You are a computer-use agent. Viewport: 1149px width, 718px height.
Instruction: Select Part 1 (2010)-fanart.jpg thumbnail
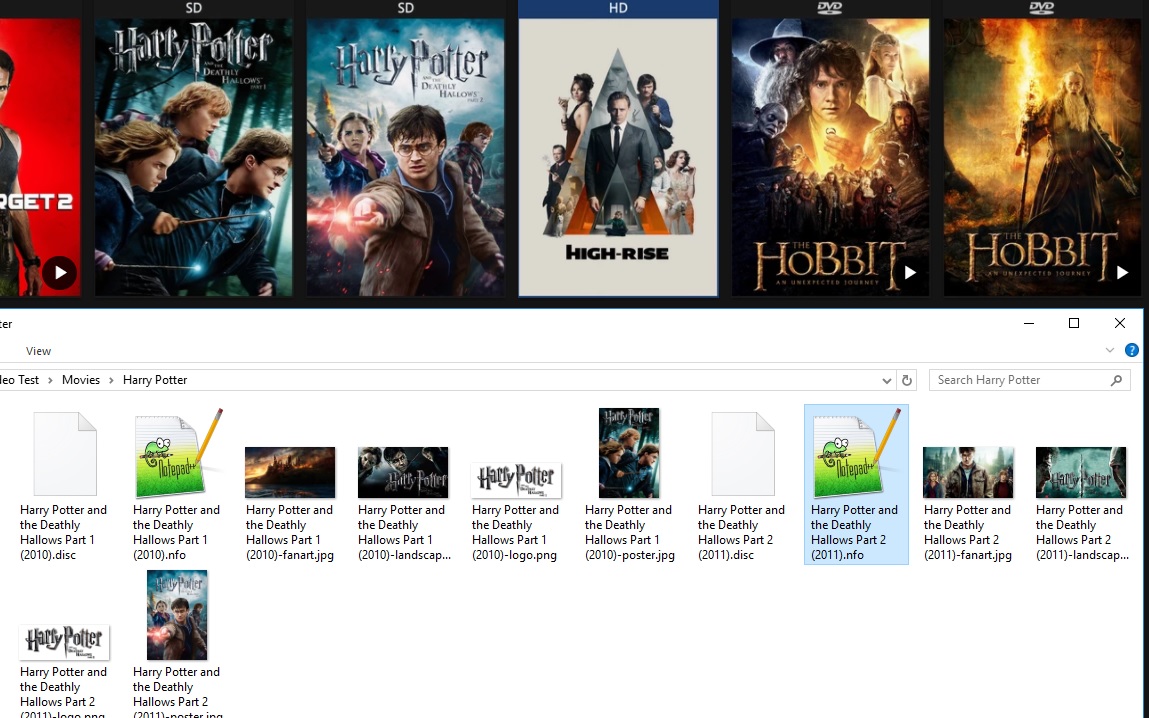point(290,473)
